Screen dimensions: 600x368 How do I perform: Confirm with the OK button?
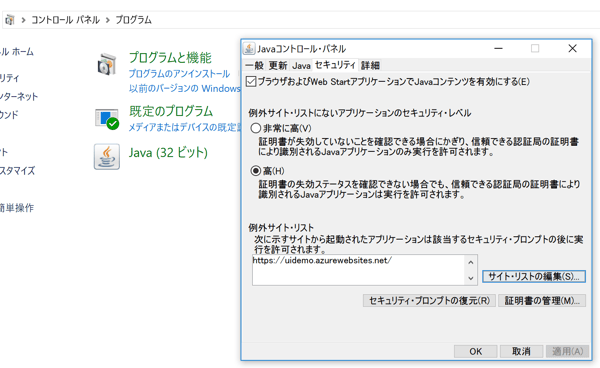476,351
